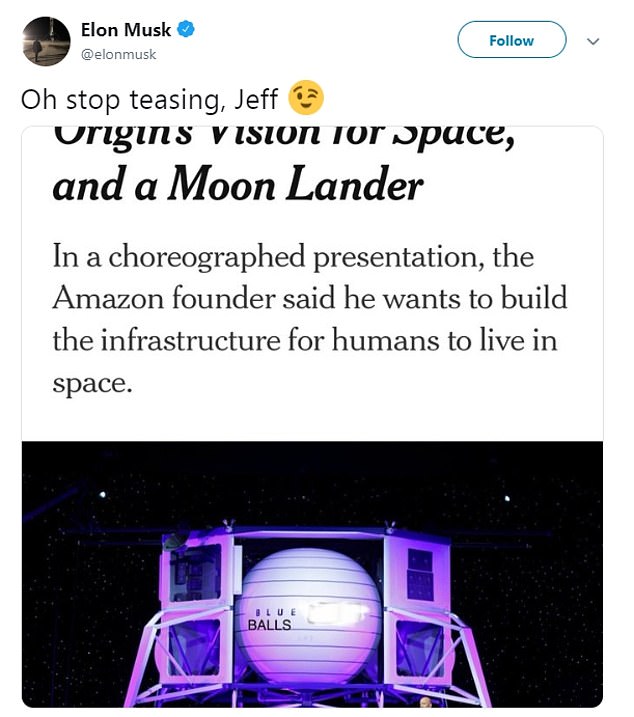Click the cropped 'Vision for Space' headline line

(x=284, y=136)
